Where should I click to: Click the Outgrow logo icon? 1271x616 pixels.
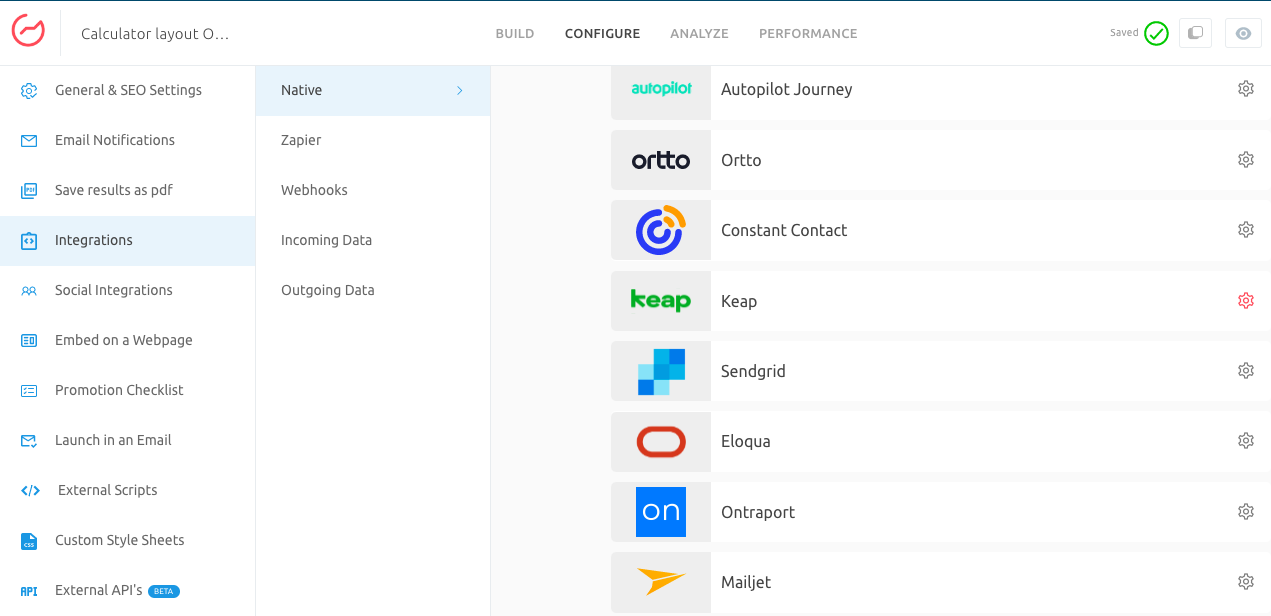point(29,32)
